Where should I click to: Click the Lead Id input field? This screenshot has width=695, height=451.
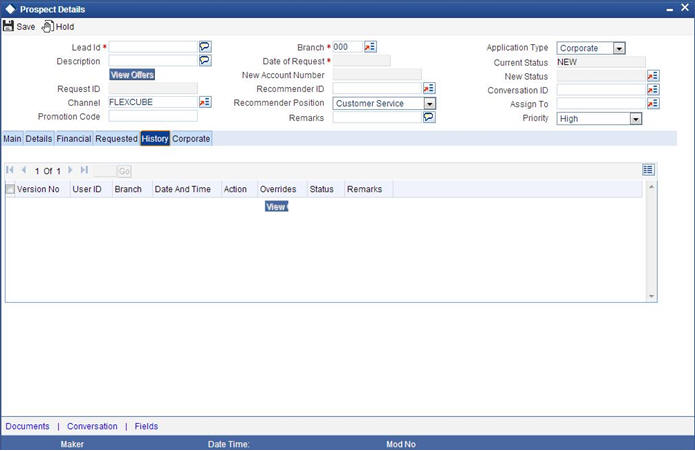pos(153,47)
